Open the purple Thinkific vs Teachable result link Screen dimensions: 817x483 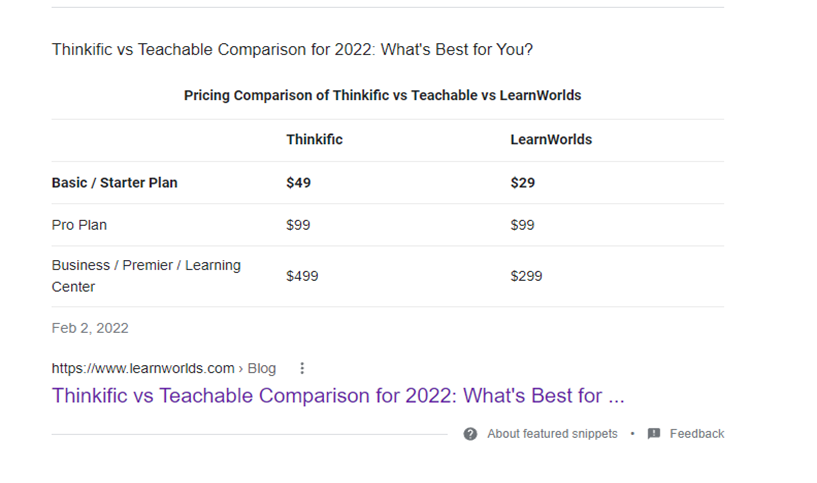pyautogui.click(x=338, y=395)
